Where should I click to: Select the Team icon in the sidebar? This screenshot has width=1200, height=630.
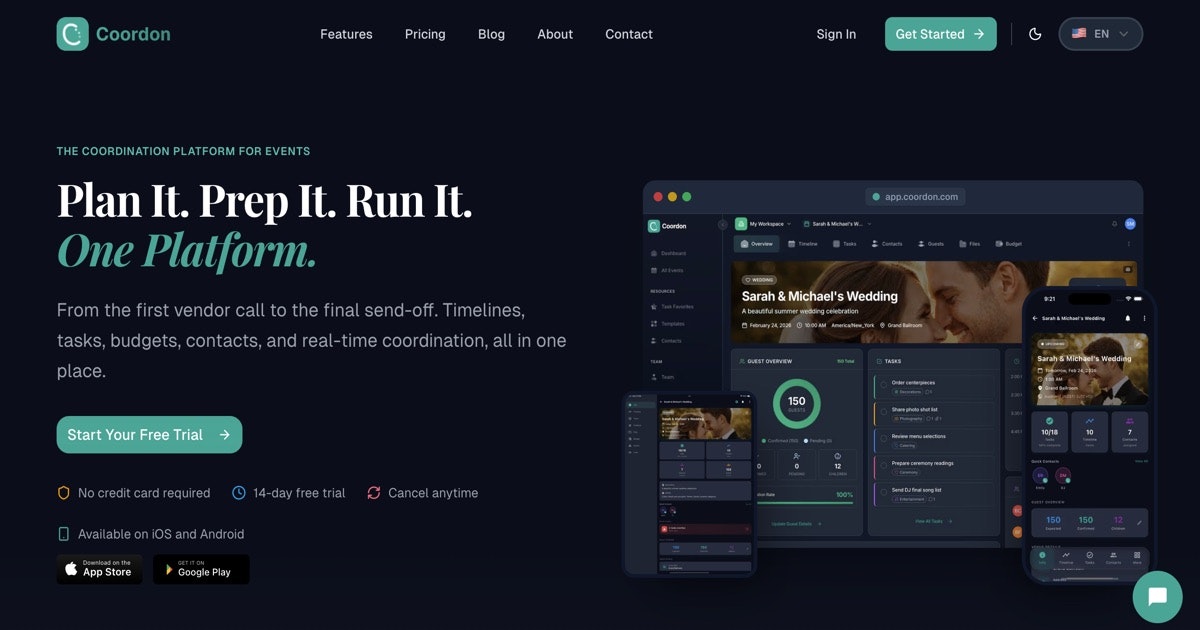[654, 377]
